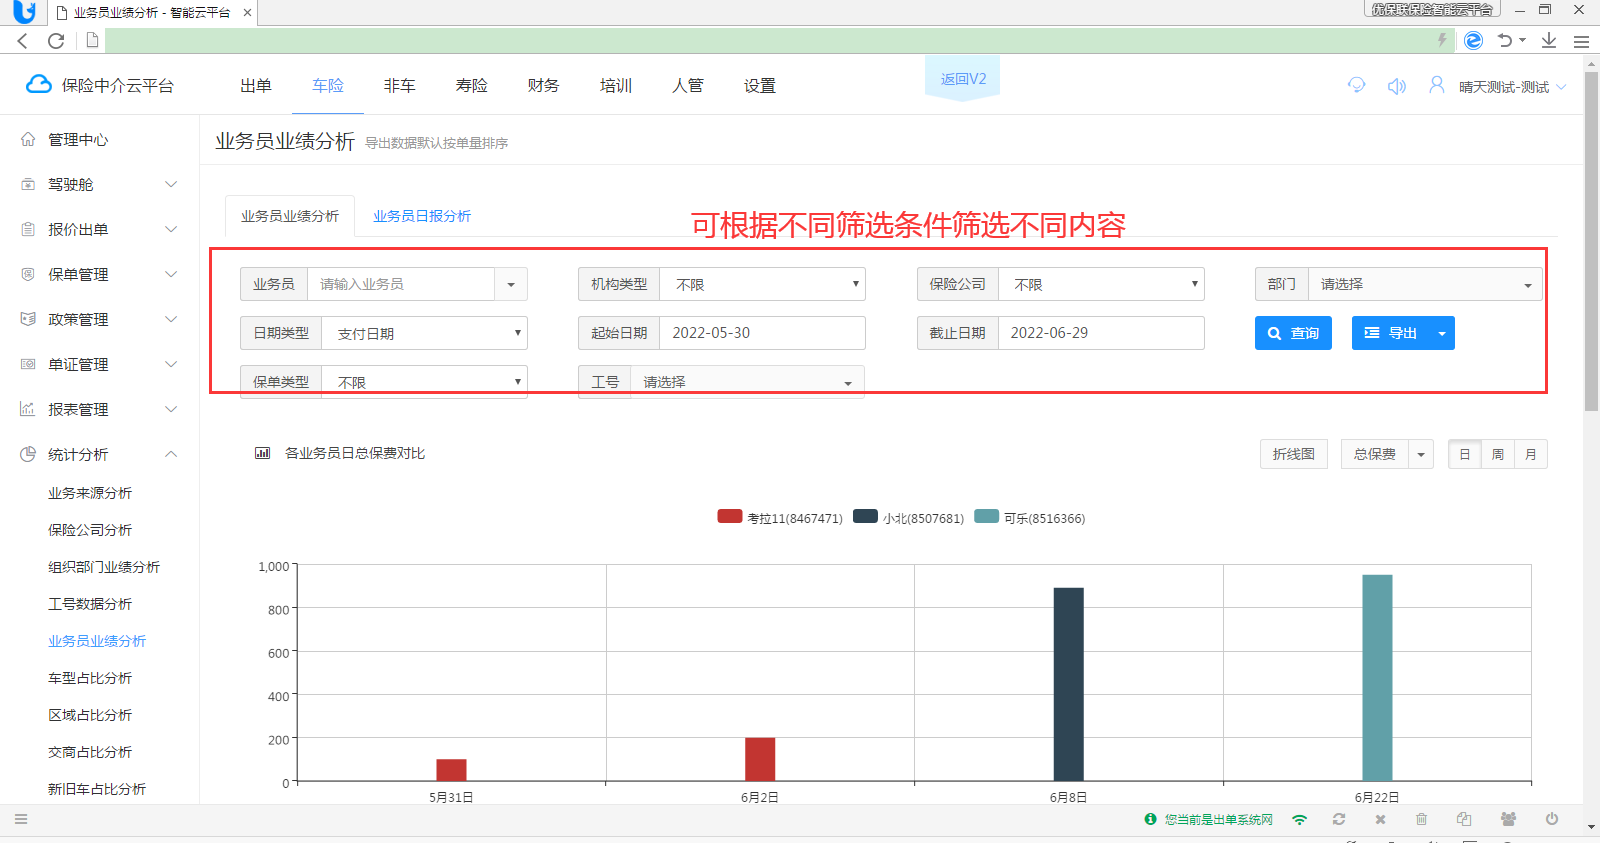
Task: Click the blue 导出 button
Action: point(1391,333)
